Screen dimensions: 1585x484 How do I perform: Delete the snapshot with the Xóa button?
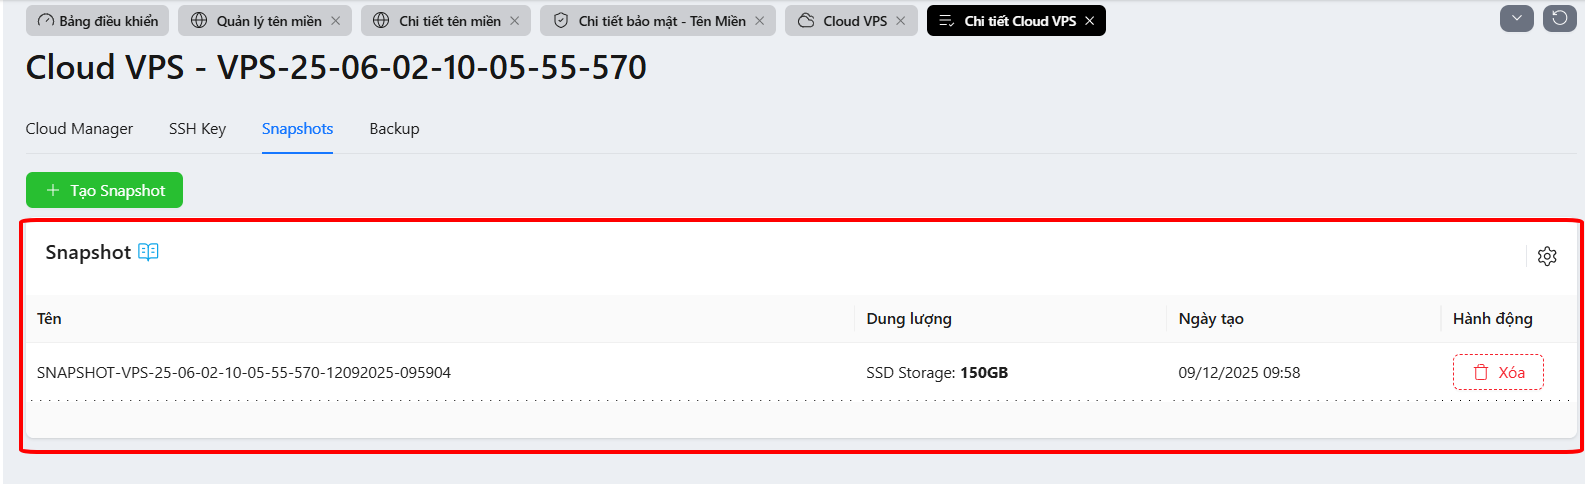(x=1498, y=372)
